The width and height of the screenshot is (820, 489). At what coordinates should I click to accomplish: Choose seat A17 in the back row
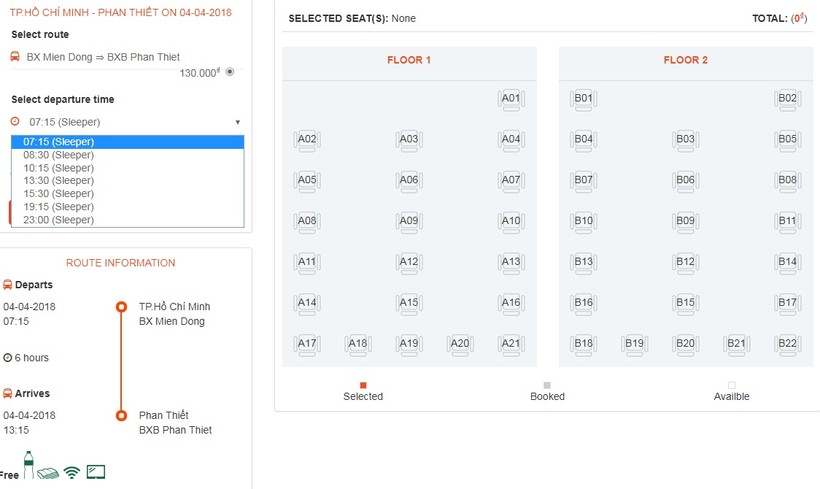[x=307, y=344]
